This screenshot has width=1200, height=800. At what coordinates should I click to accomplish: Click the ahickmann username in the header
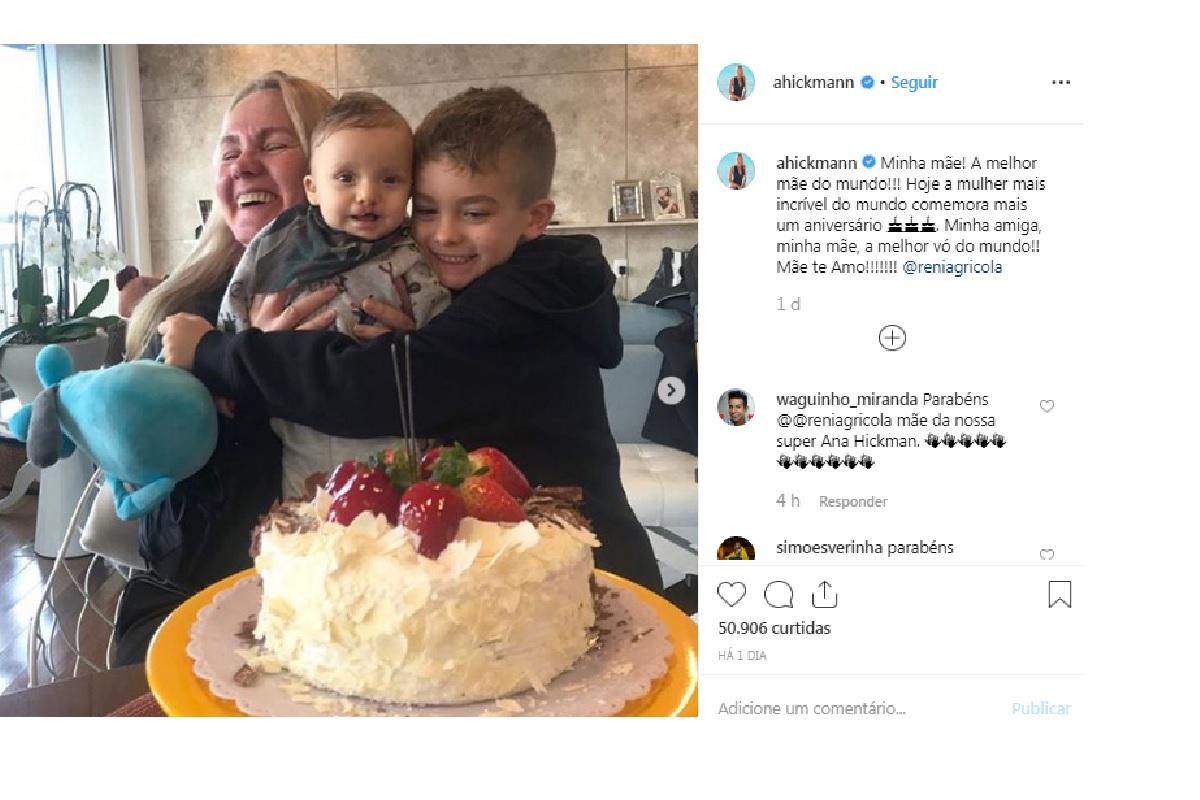pos(813,83)
